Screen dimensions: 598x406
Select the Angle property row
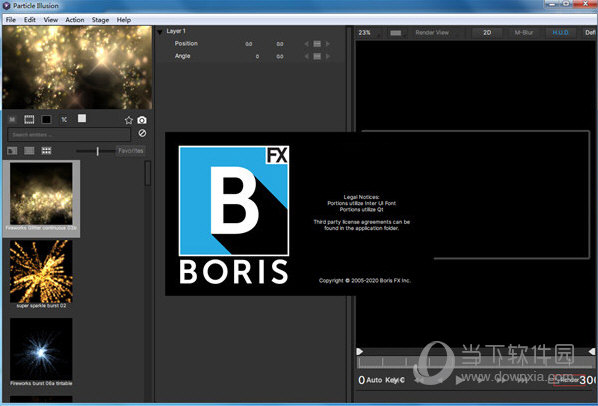pos(250,56)
